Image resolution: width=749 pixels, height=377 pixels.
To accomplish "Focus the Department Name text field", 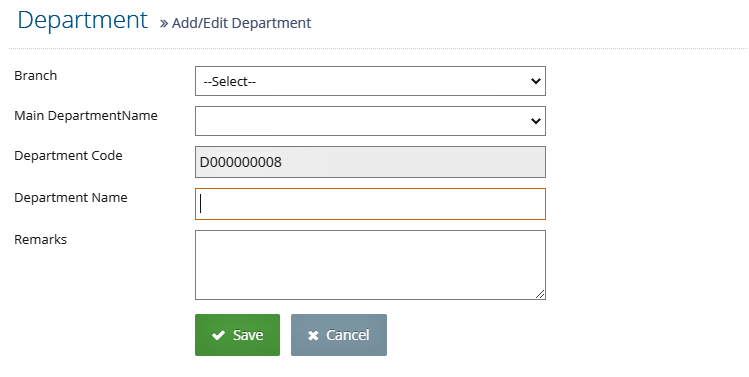I will pos(370,204).
